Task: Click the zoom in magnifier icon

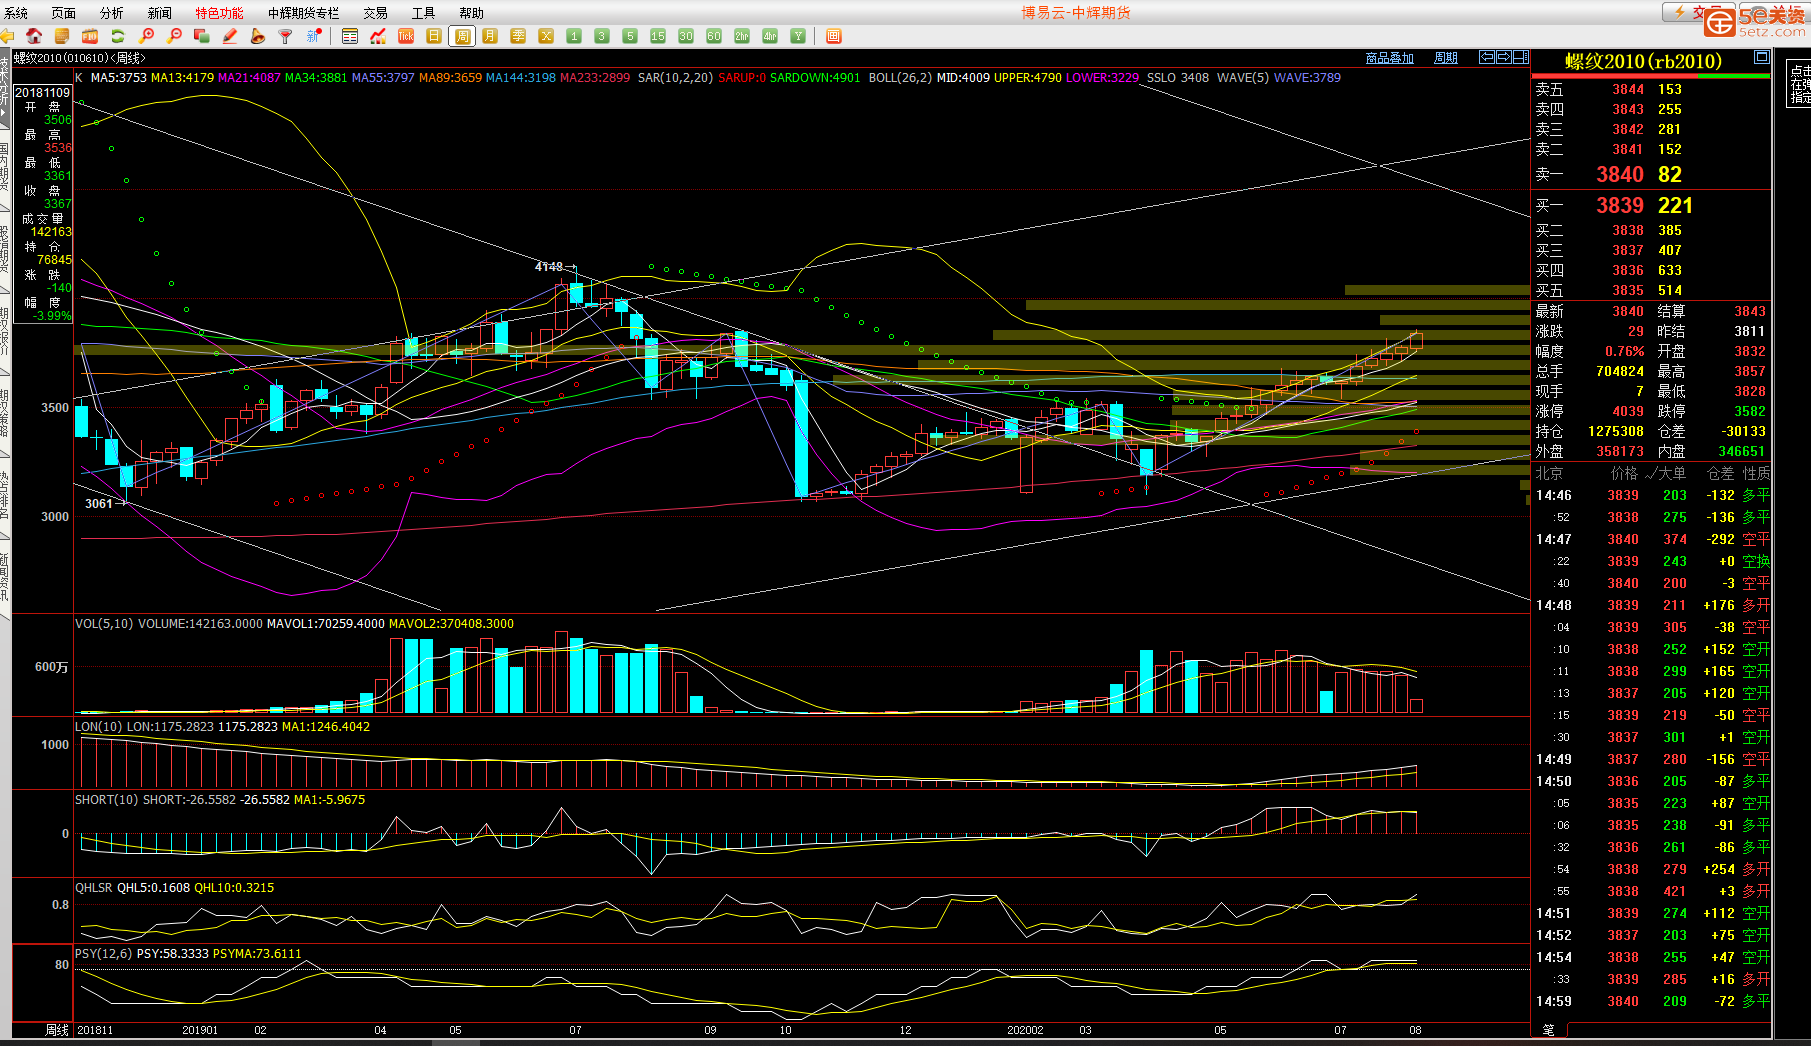Action: click(x=147, y=36)
